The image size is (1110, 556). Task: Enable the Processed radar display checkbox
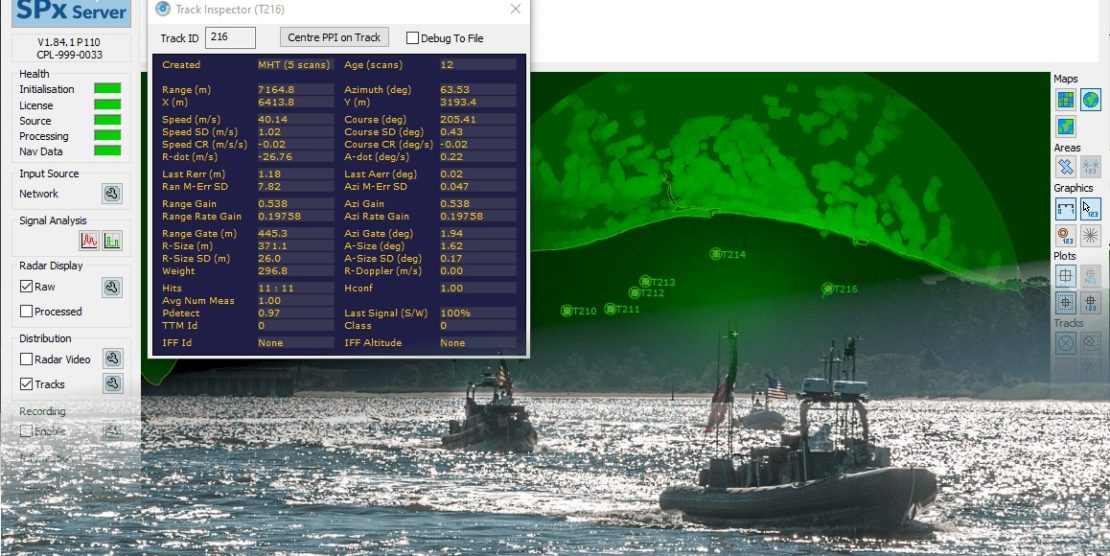pyautogui.click(x=27, y=311)
